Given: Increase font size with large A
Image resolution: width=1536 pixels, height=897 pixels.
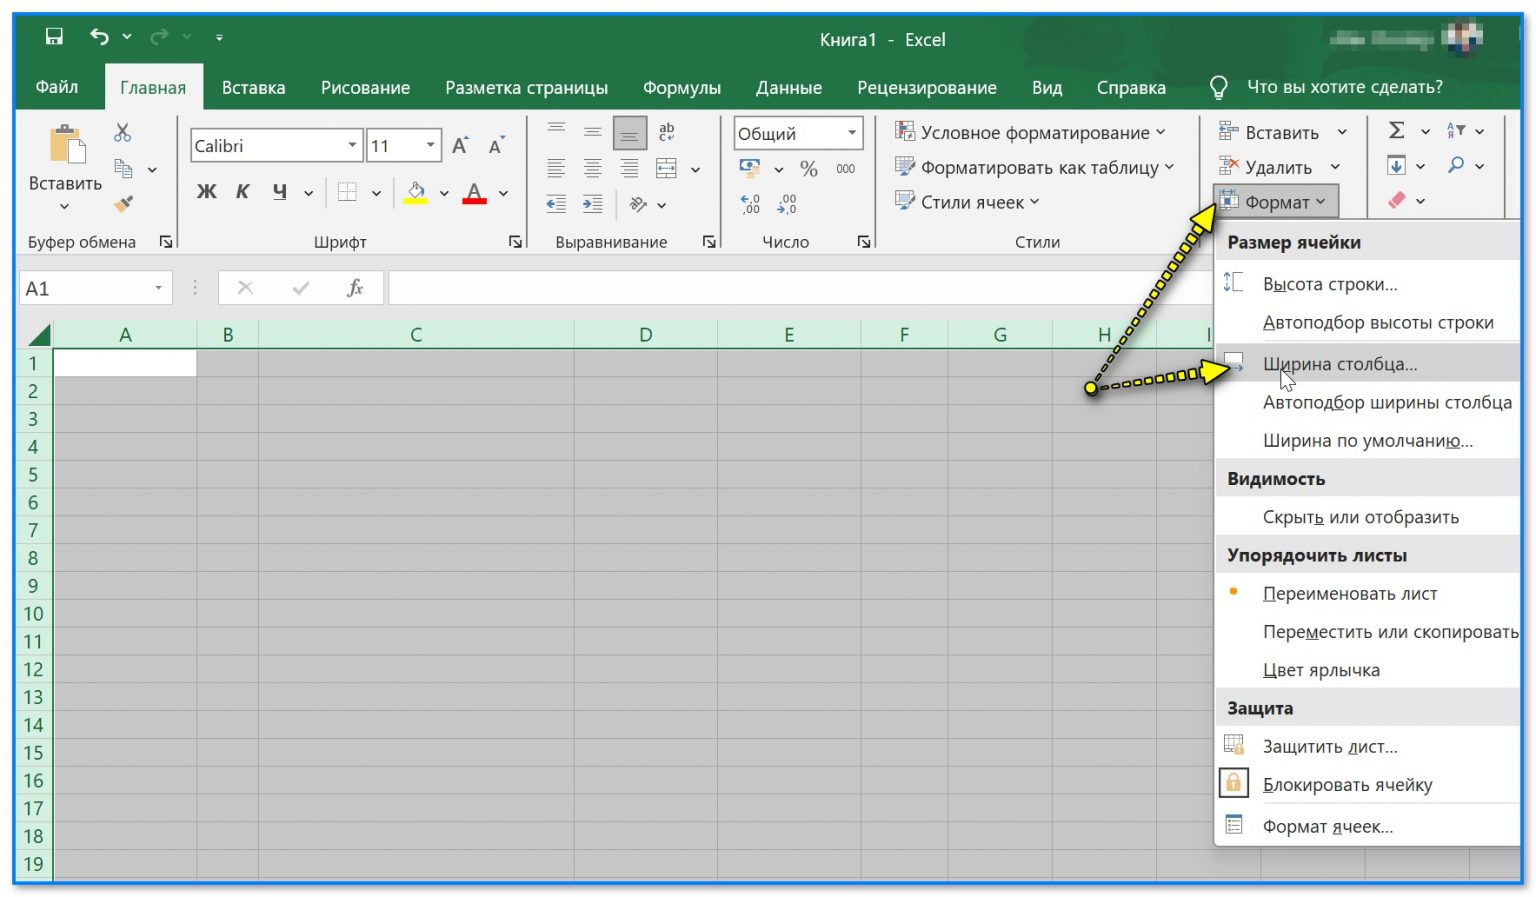Looking at the screenshot, I should (x=460, y=146).
